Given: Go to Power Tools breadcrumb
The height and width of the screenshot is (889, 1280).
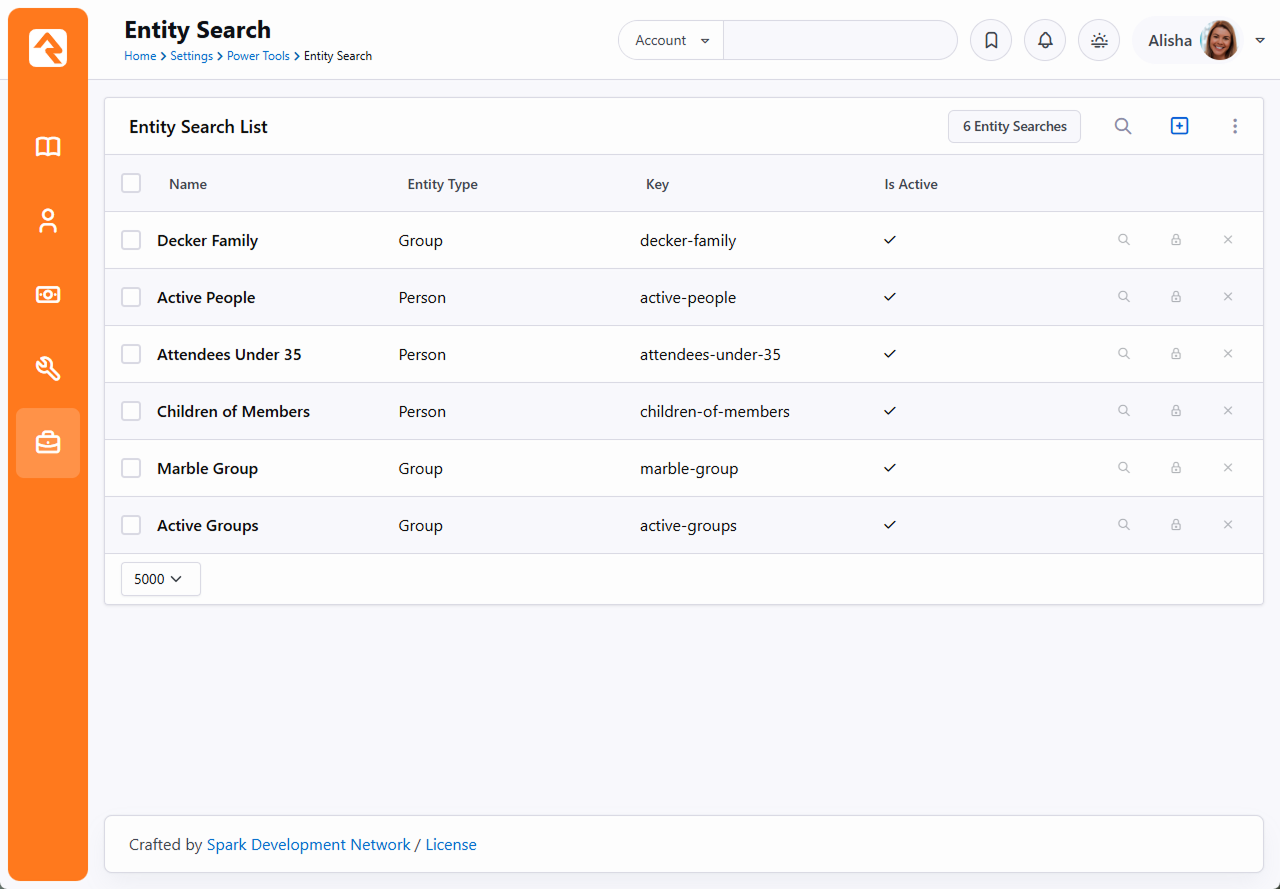Looking at the screenshot, I should 258,56.
